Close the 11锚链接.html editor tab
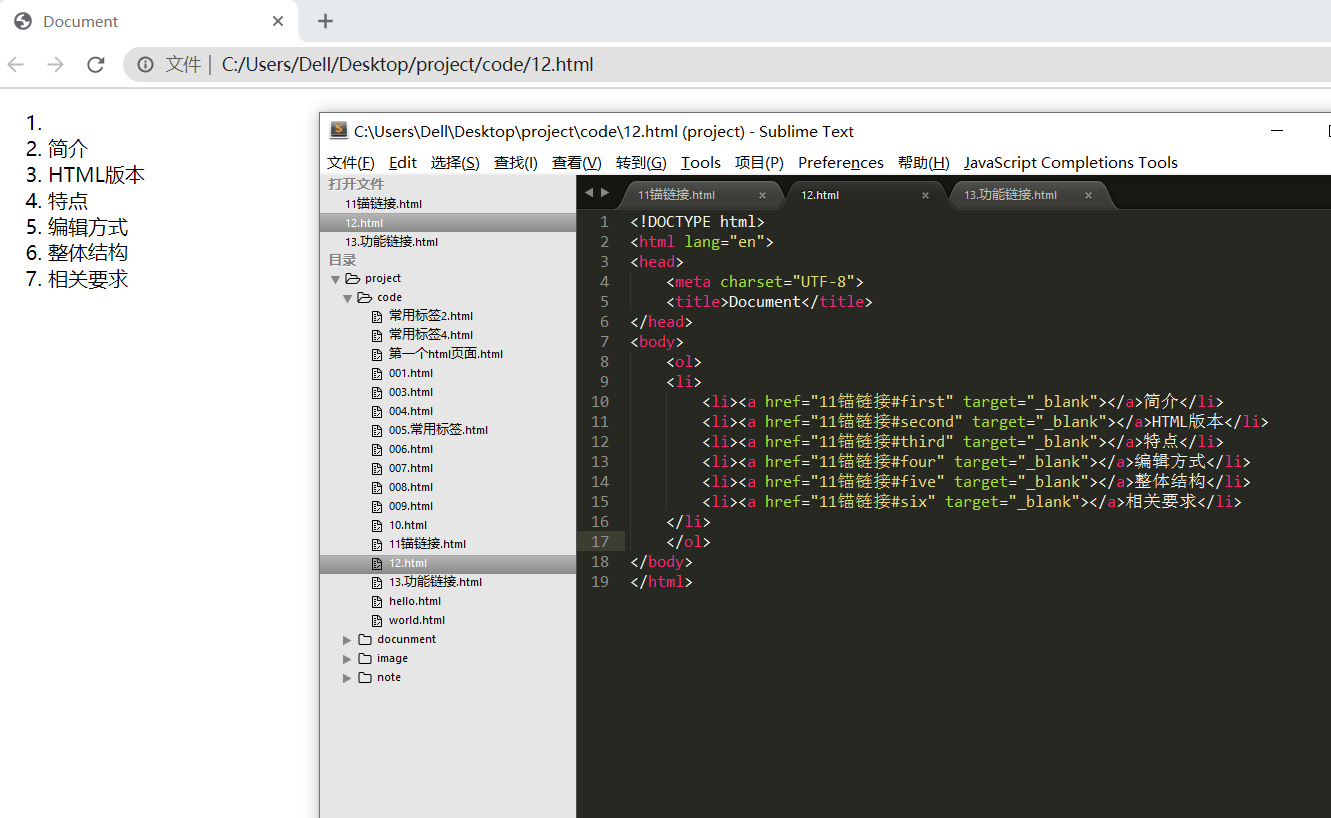The width and height of the screenshot is (1331, 818). (x=762, y=195)
